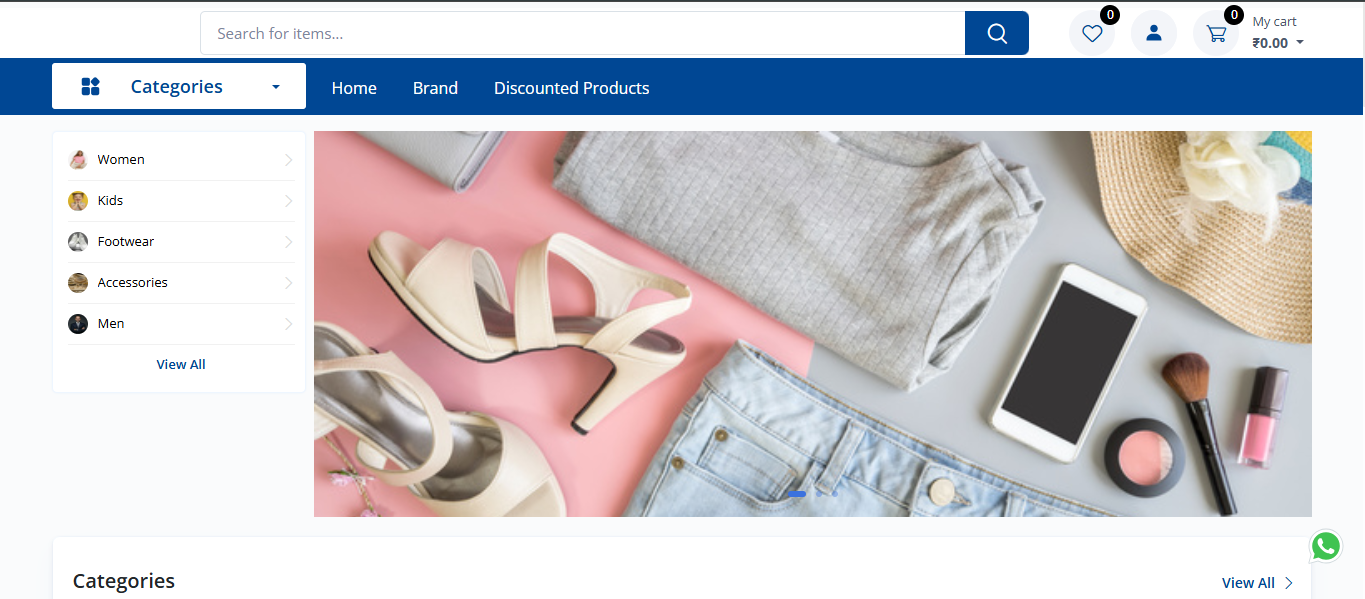
Task: Click the shopping cart icon
Action: (x=1216, y=33)
